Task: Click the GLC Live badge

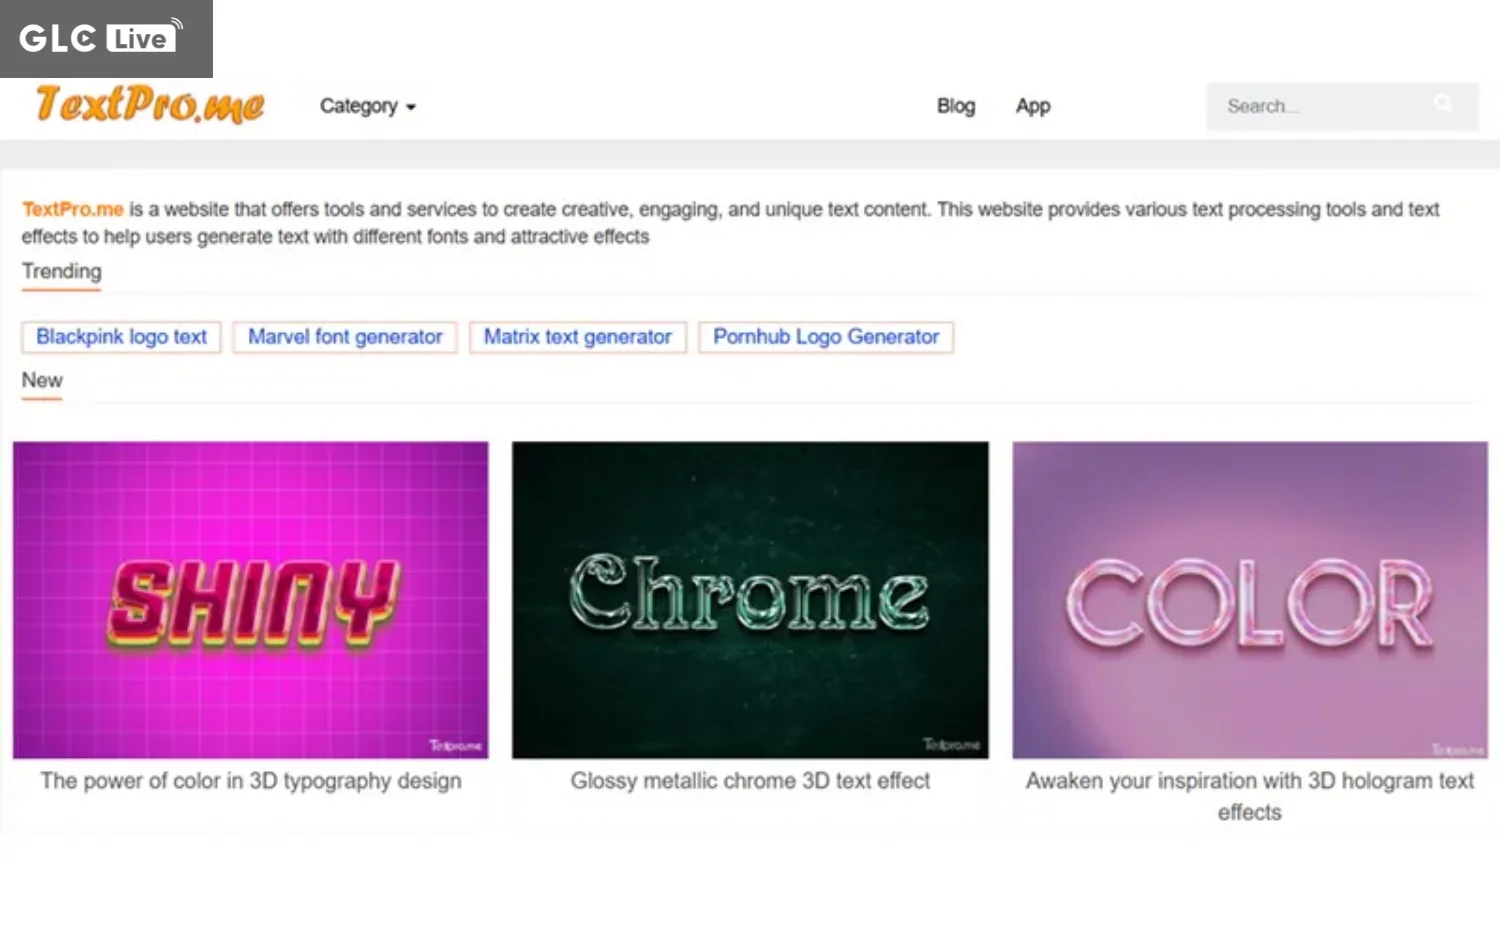Action: [x=106, y=39]
